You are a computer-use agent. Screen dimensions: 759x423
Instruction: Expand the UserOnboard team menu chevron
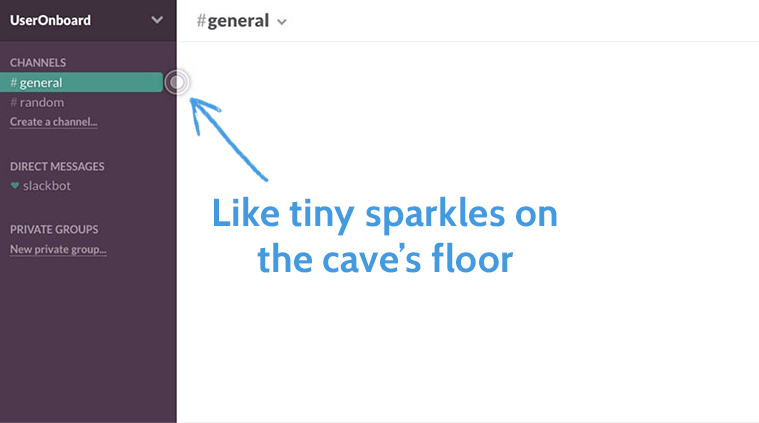tap(157, 19)
